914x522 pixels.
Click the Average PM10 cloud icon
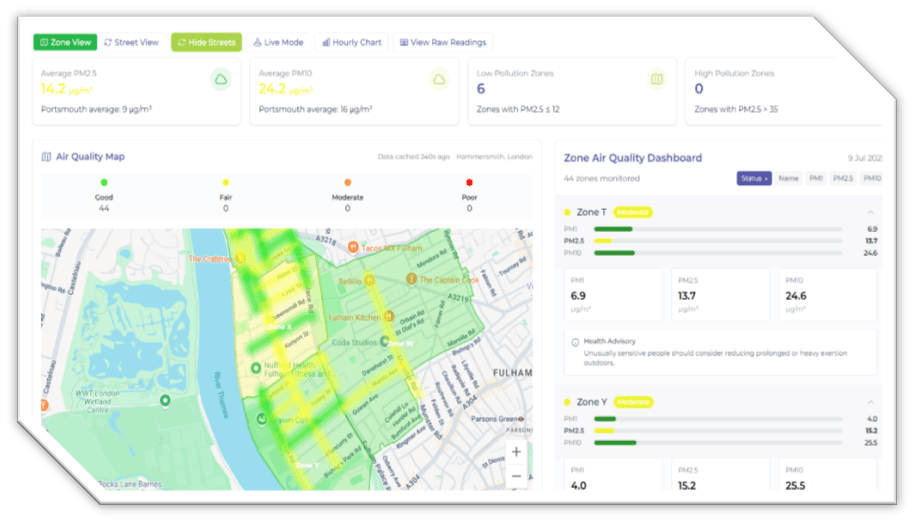[x=439, y=79]
